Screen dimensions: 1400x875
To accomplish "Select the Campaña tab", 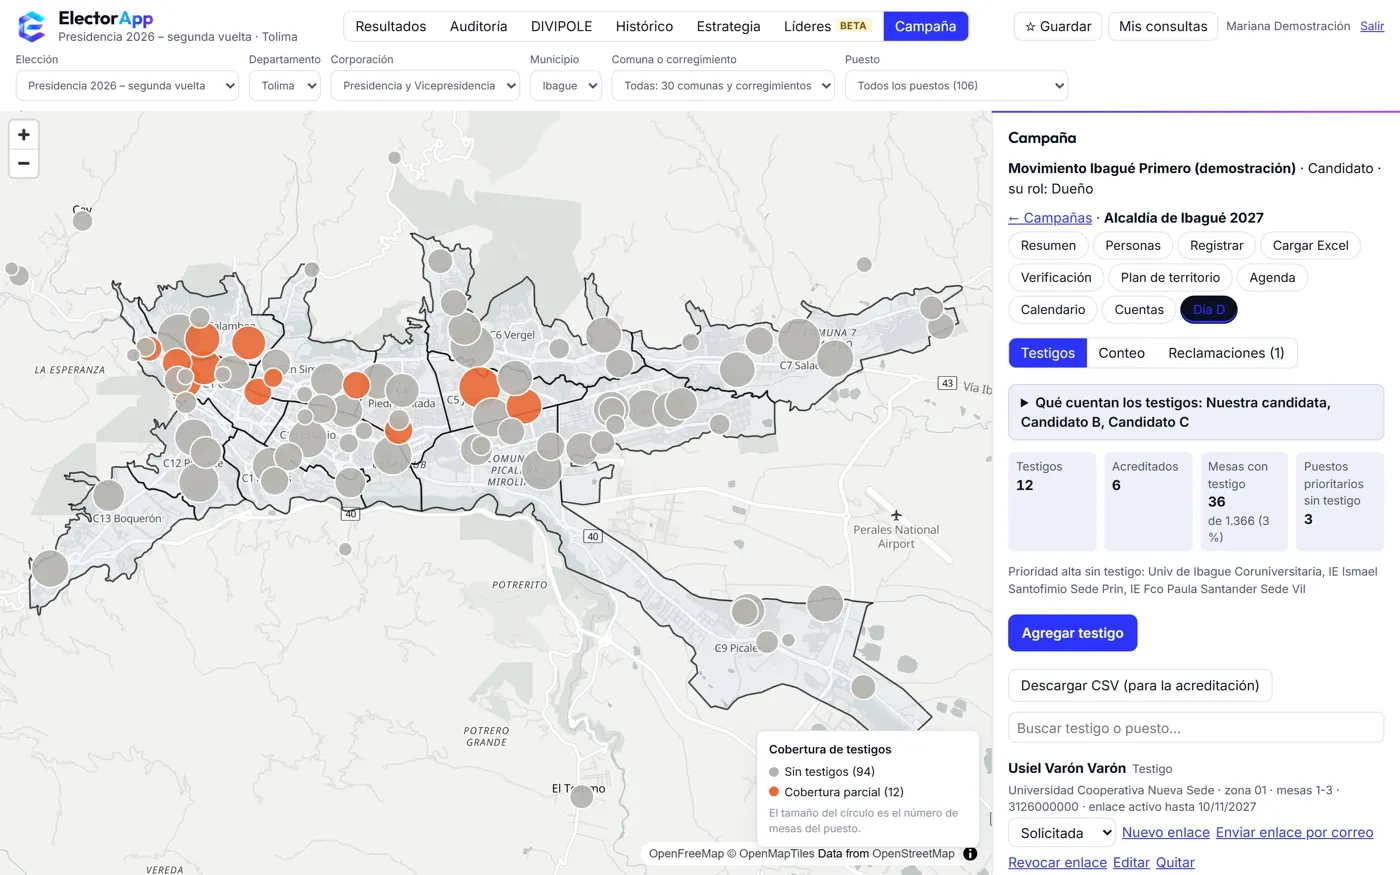I will click(925, 26).
